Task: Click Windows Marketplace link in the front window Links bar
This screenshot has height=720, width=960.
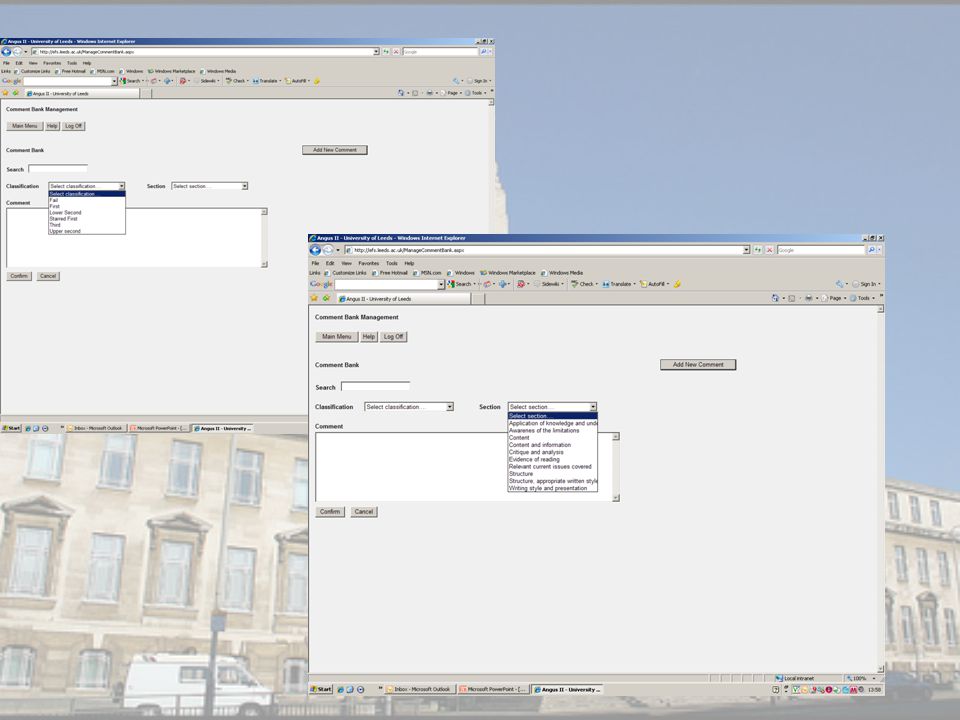Action: [508, 273]
